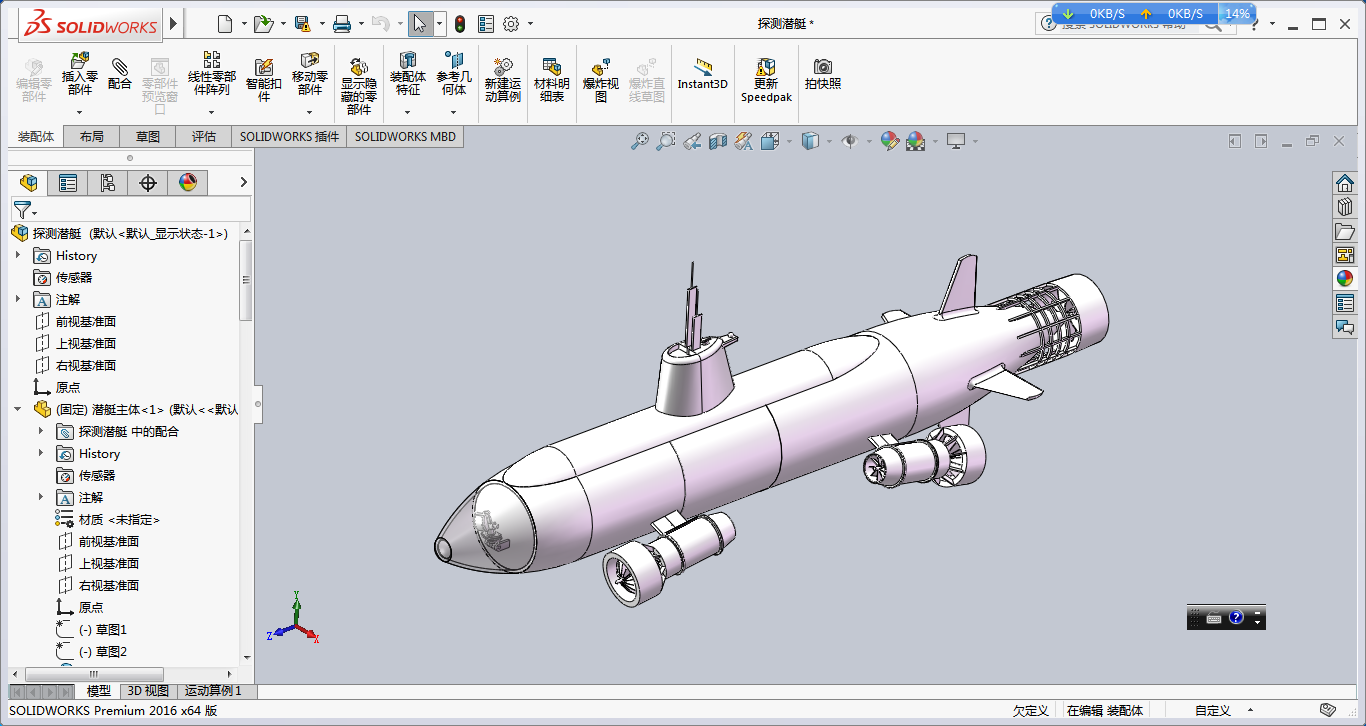The width and height of the screenshot is (1366, 726).
Task: Switch to the 草图 ribbon tab
Action: pos(148,137)
